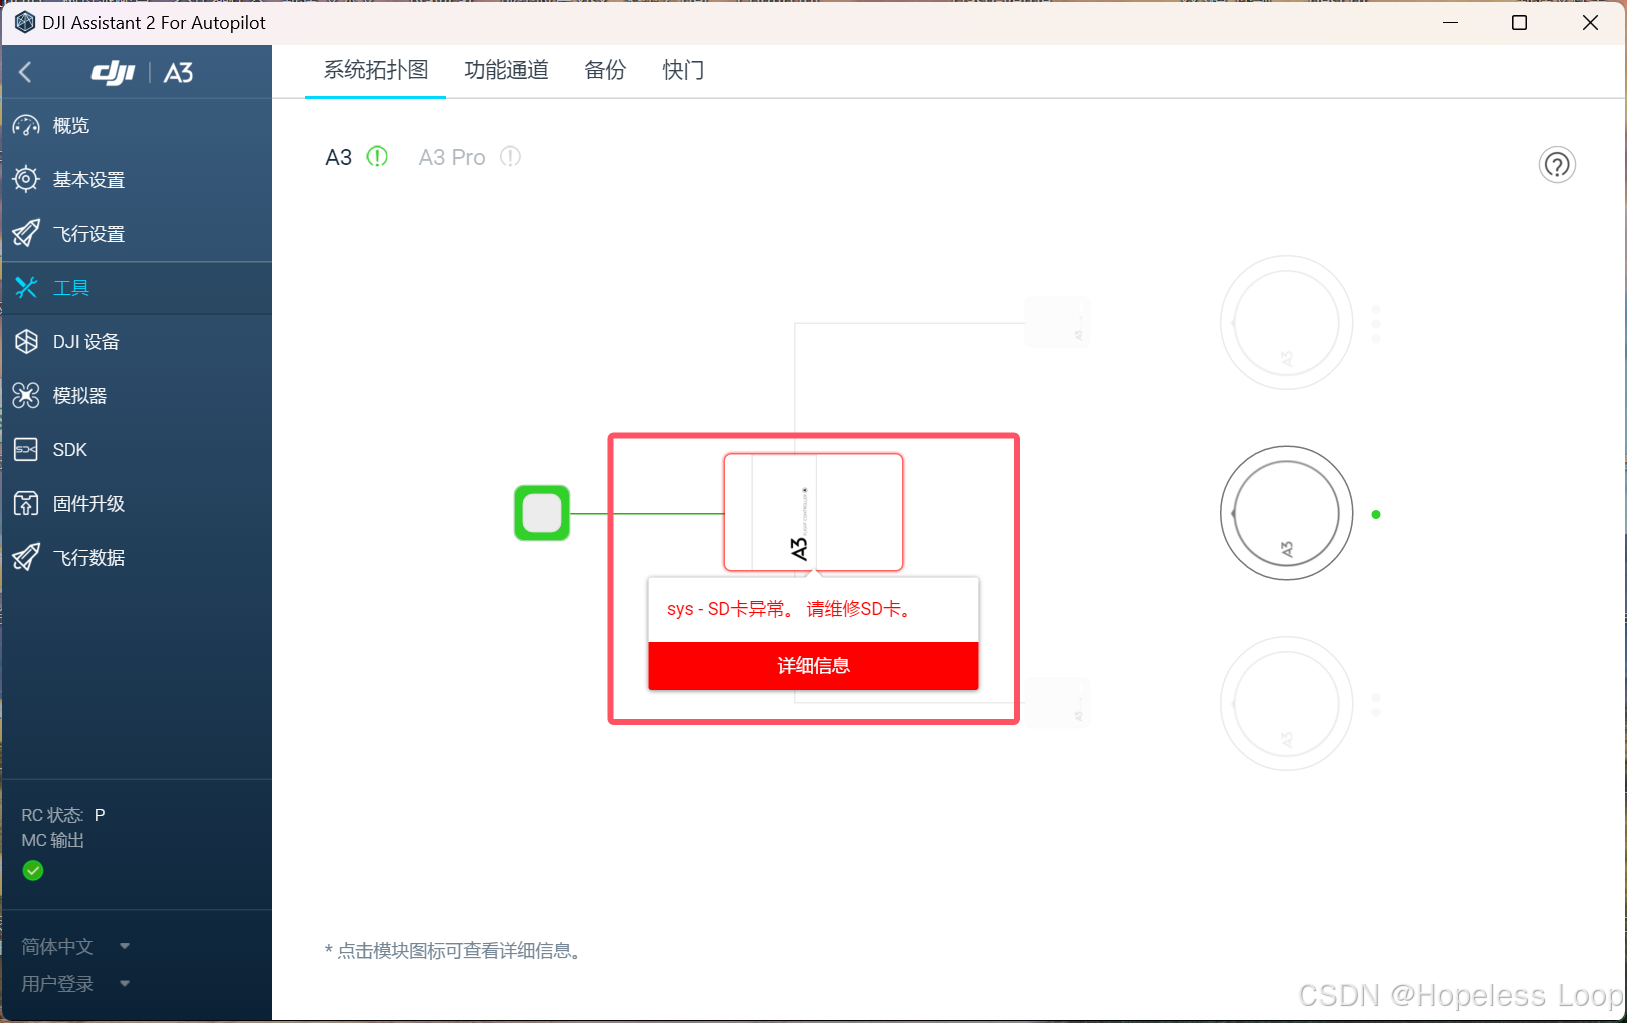Switch to 系统拓扑图 tab
This screenshot has width=1627, height=1023.
[x=376, y=70]
